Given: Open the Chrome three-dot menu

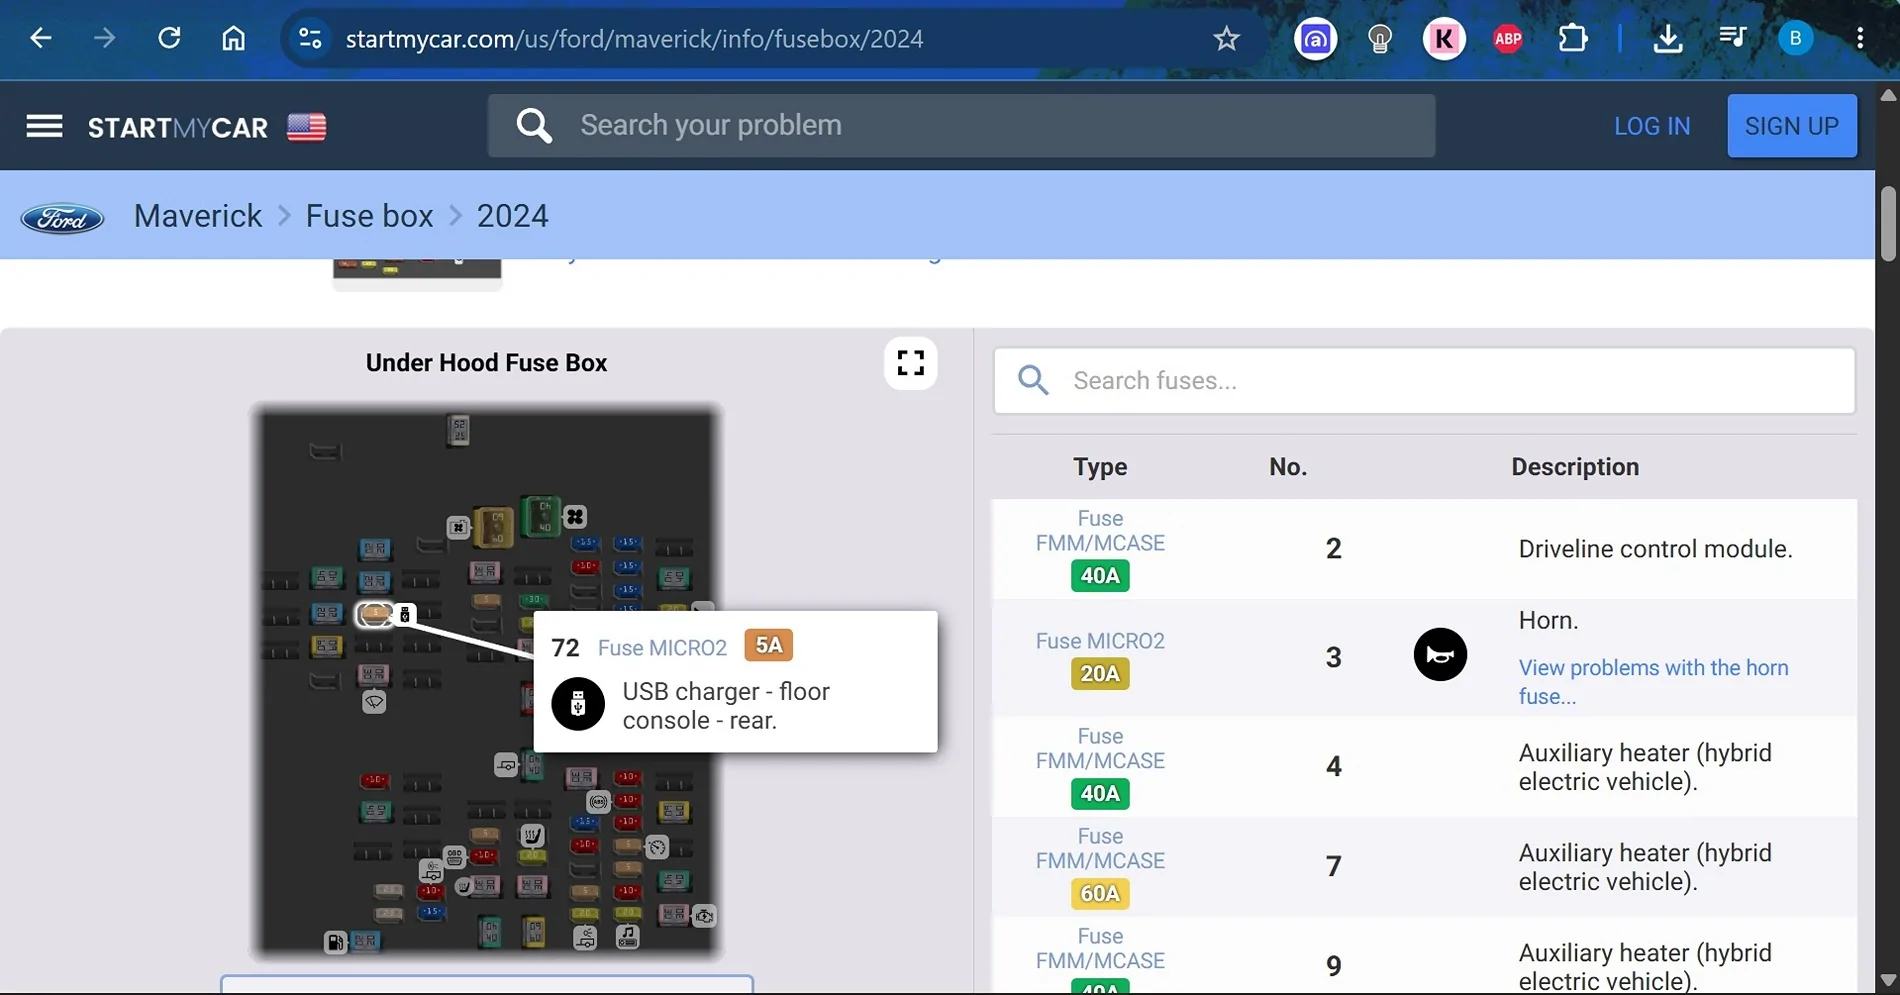Looking at the screenshot, I should (1860, 38).
